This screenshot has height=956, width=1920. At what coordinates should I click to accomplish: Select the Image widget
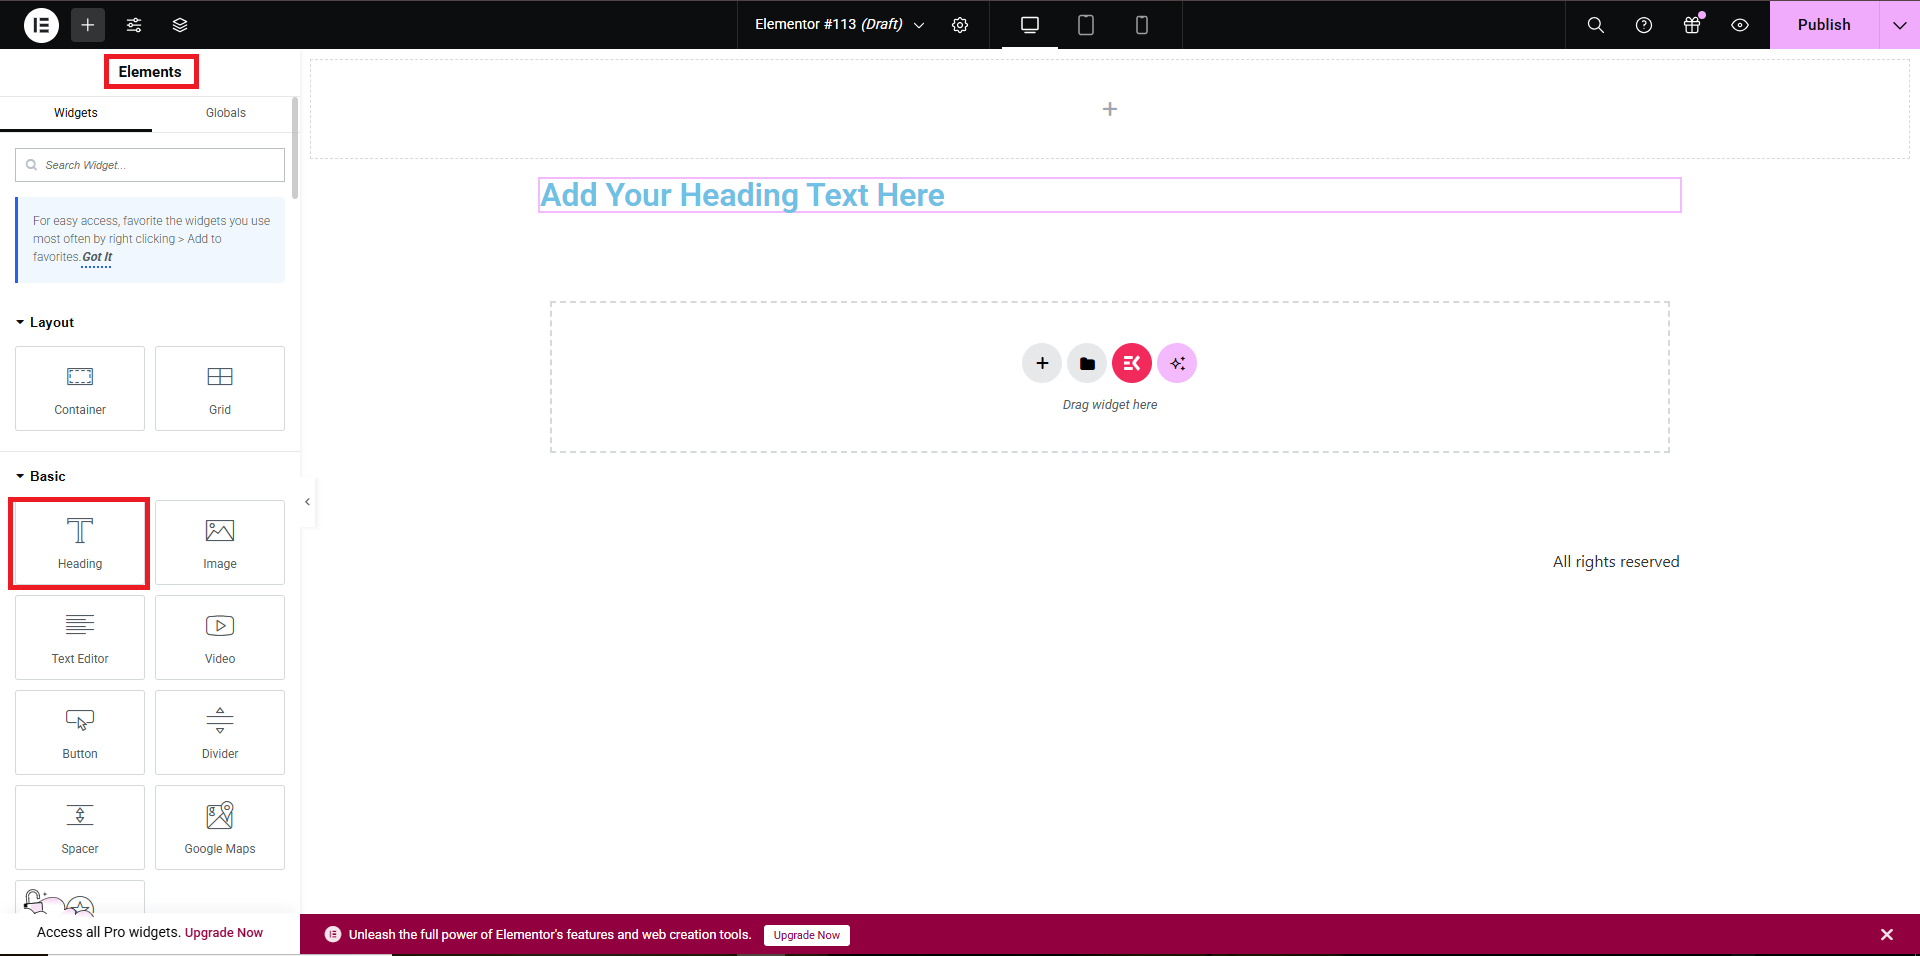coord(220,543)
